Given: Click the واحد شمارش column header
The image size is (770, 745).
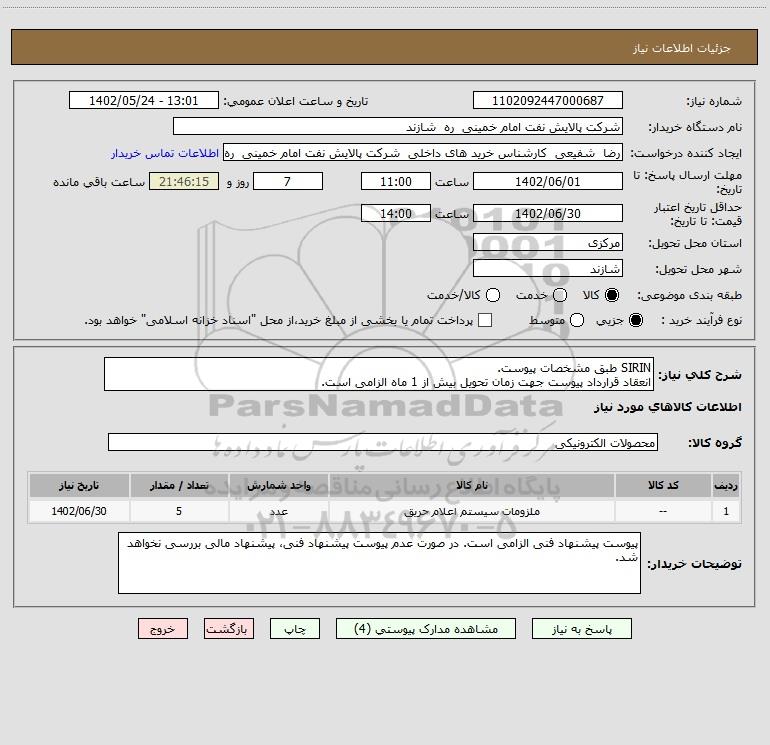Looking at the screenshot, I should (278, 485).
